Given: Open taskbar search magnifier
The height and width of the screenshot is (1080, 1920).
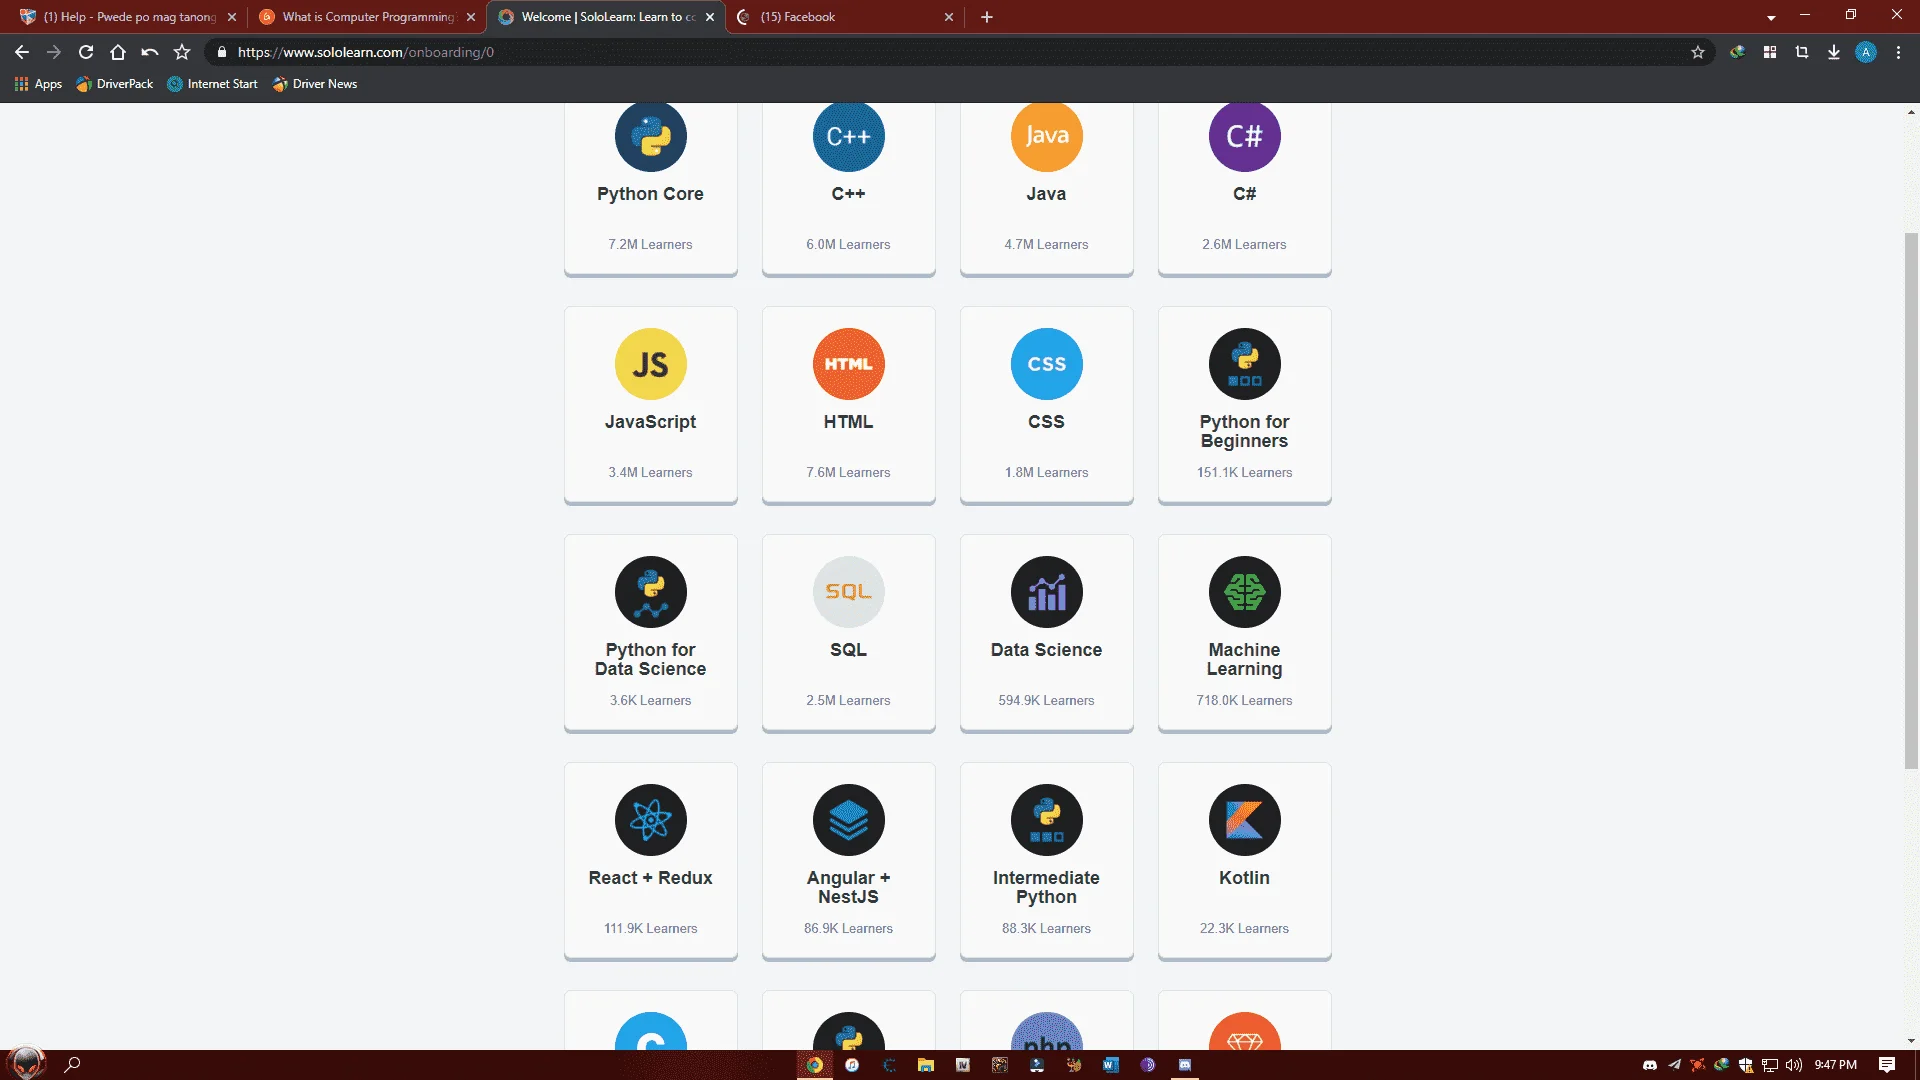Looking at the screenshot, I should click(72, 1064).
